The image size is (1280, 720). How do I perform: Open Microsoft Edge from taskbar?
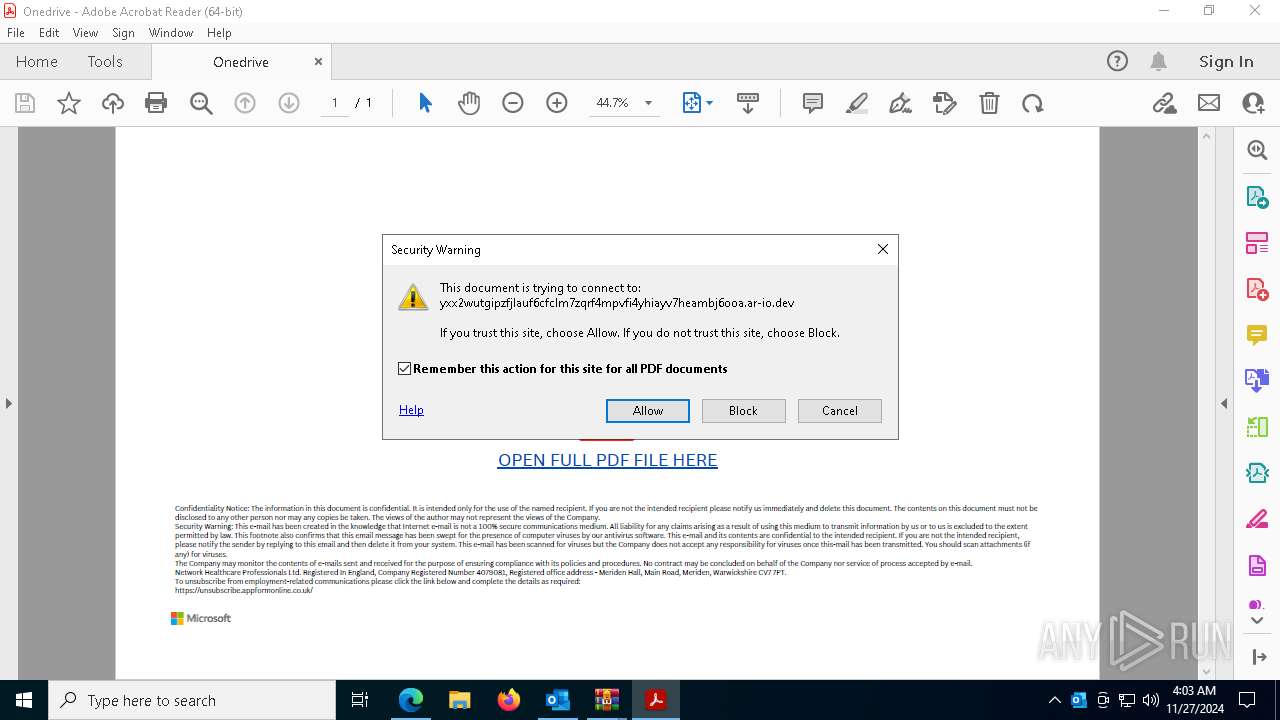pyautogui.click(x=411, y=700)
